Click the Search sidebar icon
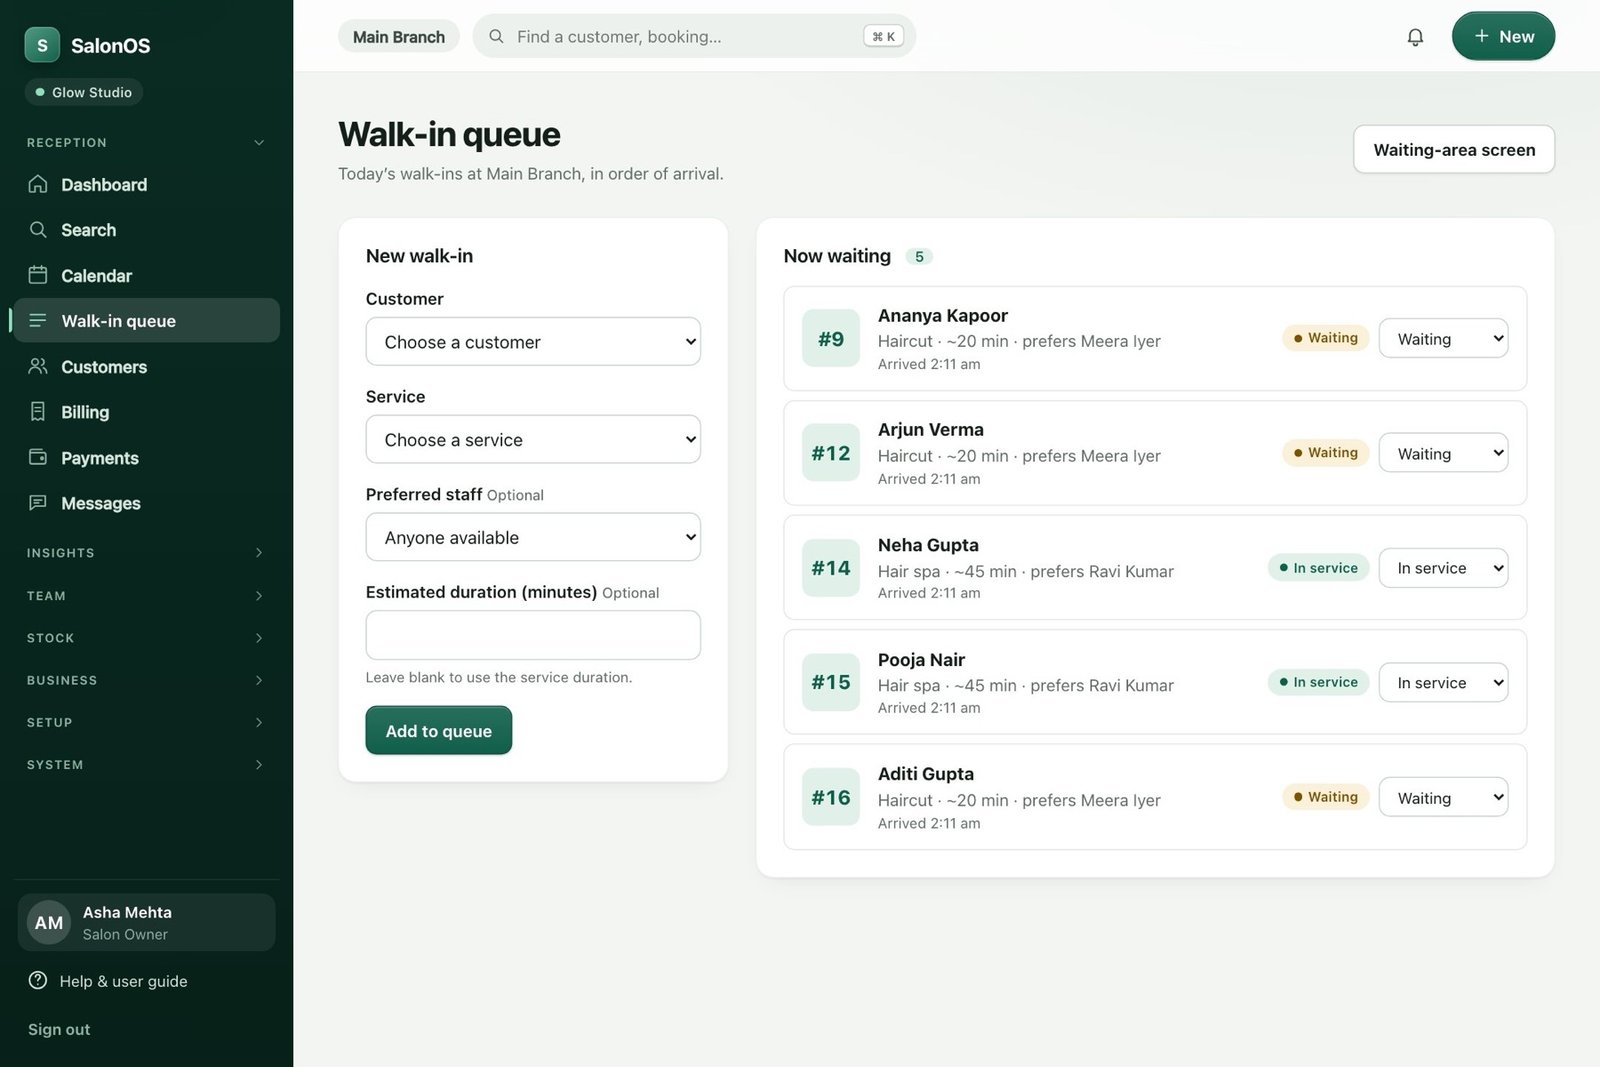This screenshot has height=1067, width=1600. 38,230
